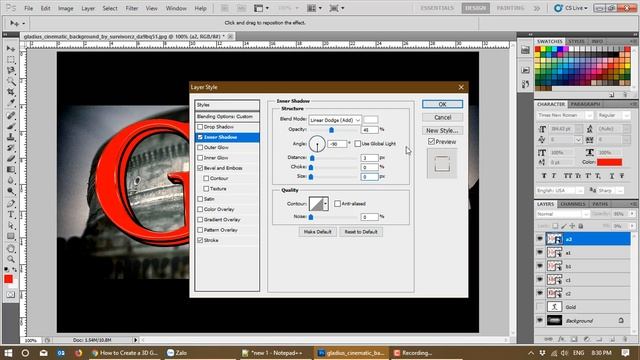Click Make Default button
Viewport: 640px width, 360px height.
click(x=318, y=232)
